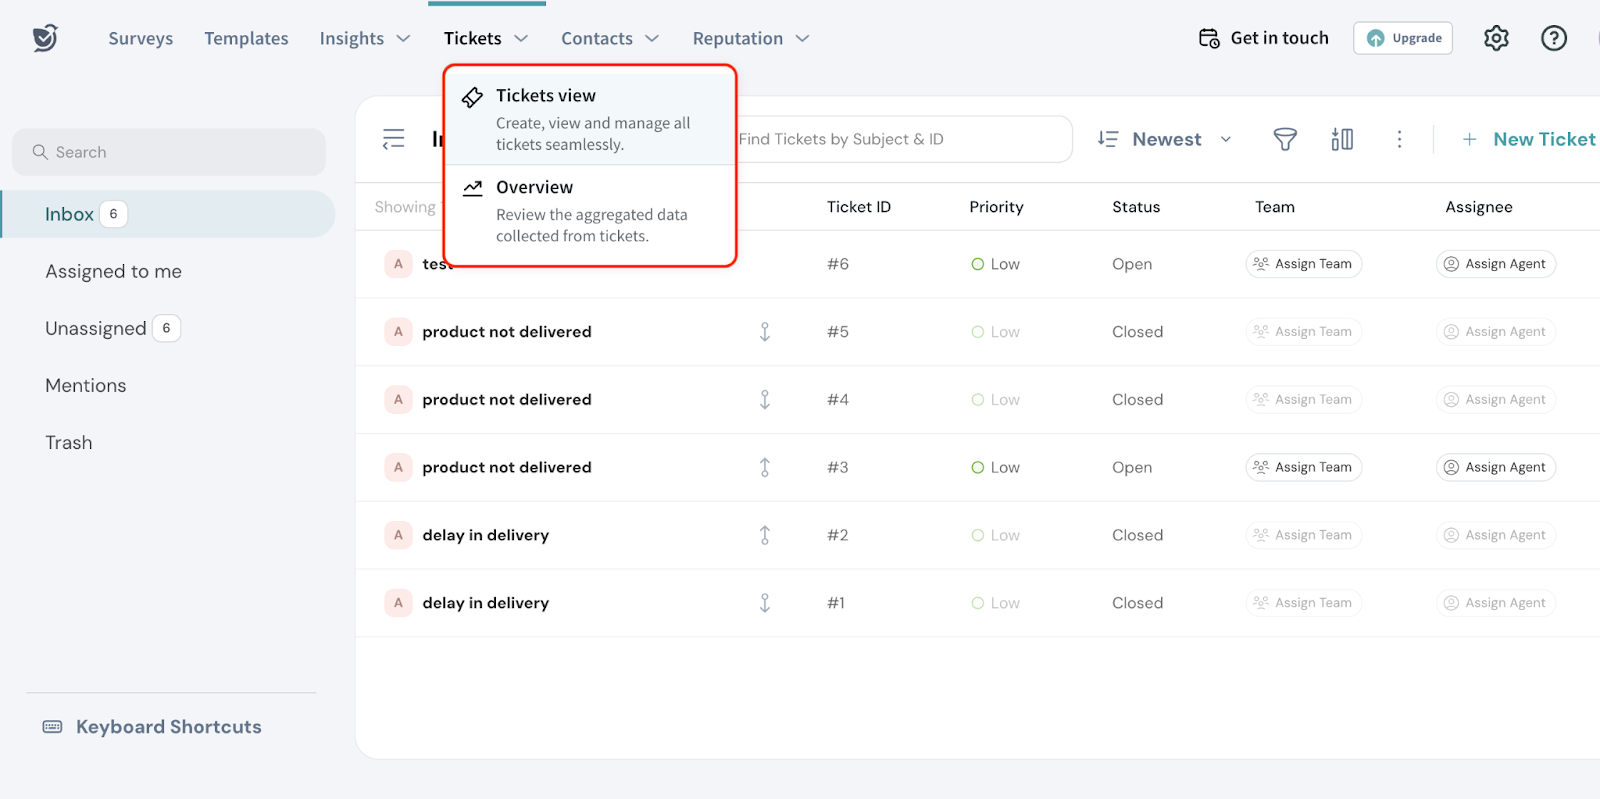1600x799 pixels.
Task: Open the column customization icon
Action: pos(1342,139)
